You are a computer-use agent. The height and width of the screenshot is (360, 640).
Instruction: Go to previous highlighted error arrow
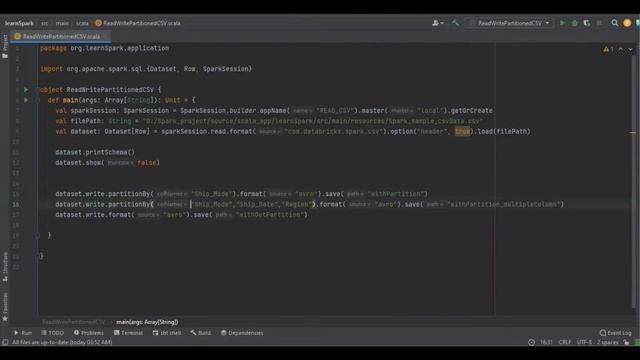[x=621, y=49]
